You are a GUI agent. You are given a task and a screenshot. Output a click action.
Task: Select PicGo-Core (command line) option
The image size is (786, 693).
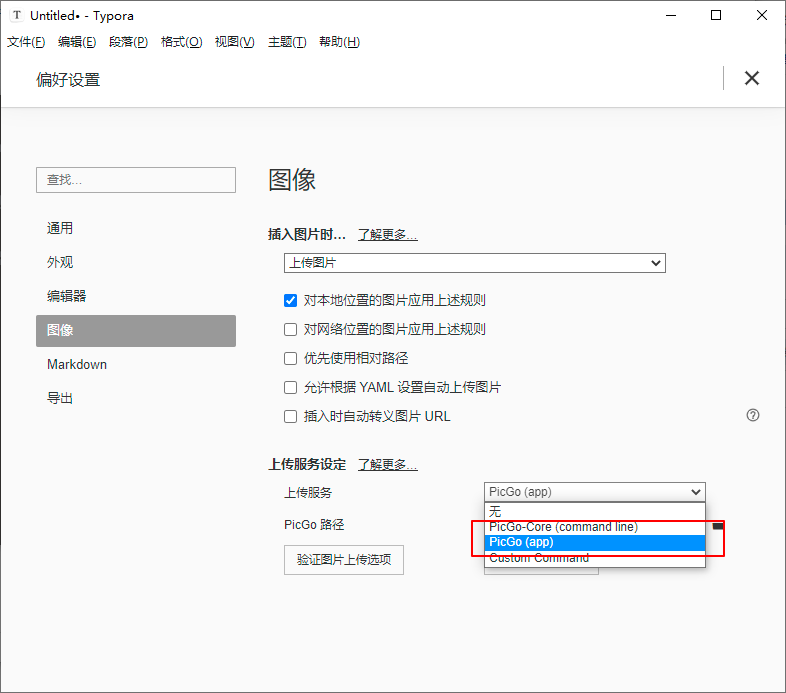tap(563, 527)
